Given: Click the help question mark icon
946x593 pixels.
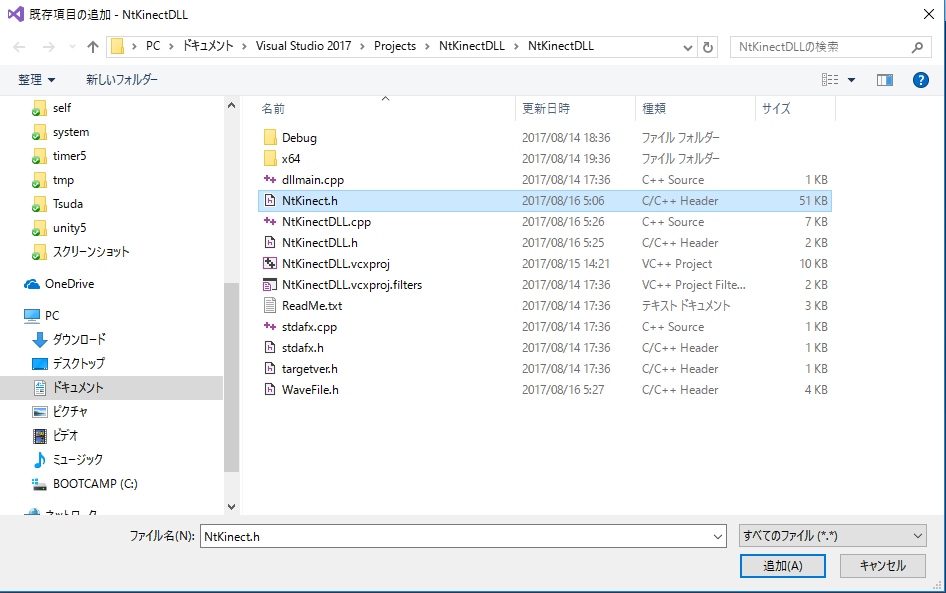Looking at the screenshot, I should pyautogui.click(x=921, y=80).
